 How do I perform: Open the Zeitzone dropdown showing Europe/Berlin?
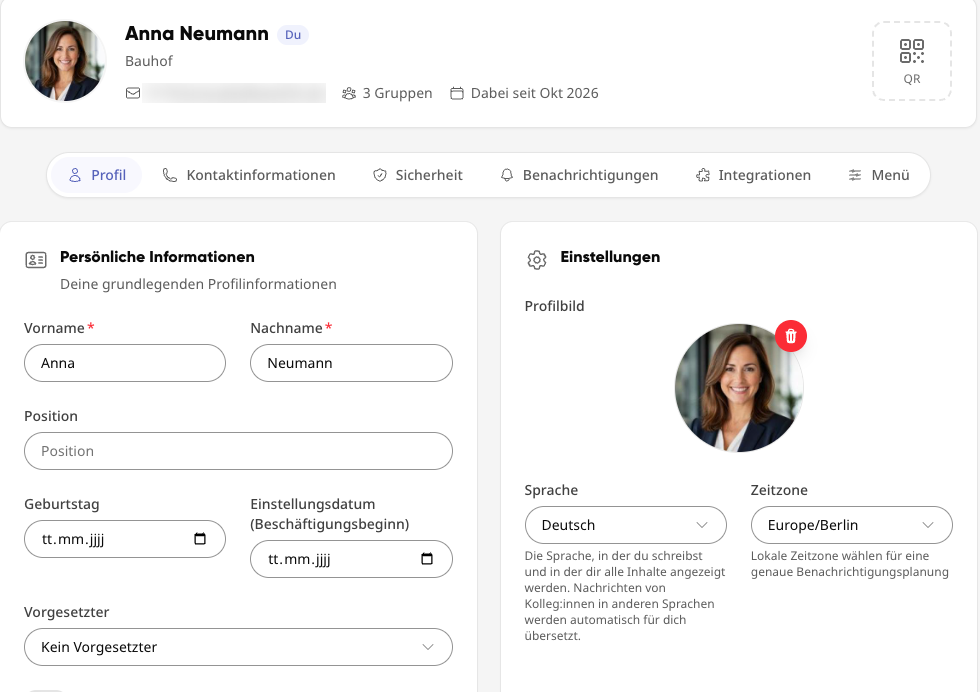851,525
